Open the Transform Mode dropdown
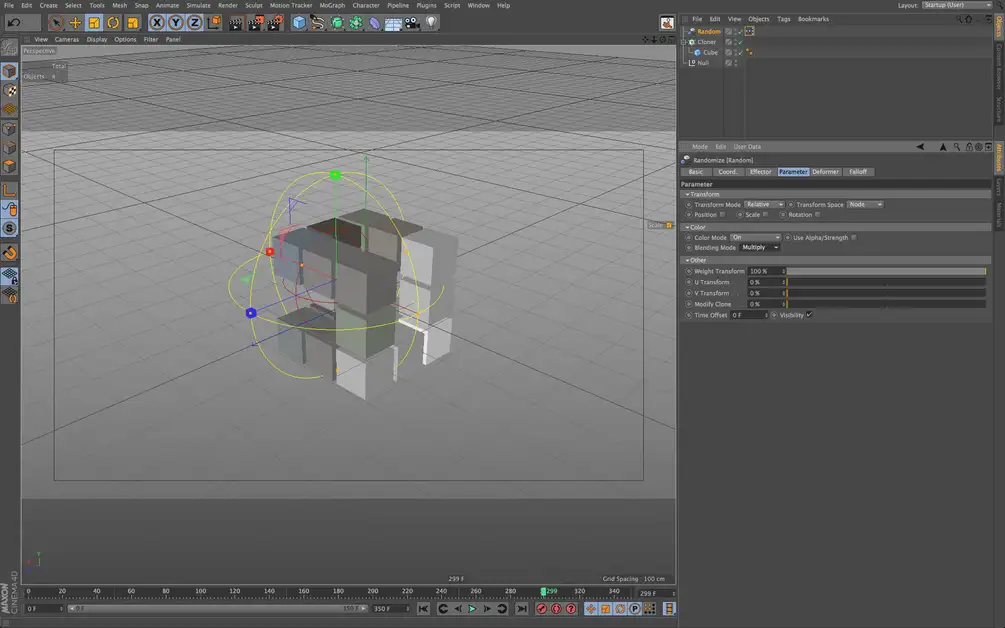Image resolution: width=1005 pixels, height=628 pixels. (764, 204)
